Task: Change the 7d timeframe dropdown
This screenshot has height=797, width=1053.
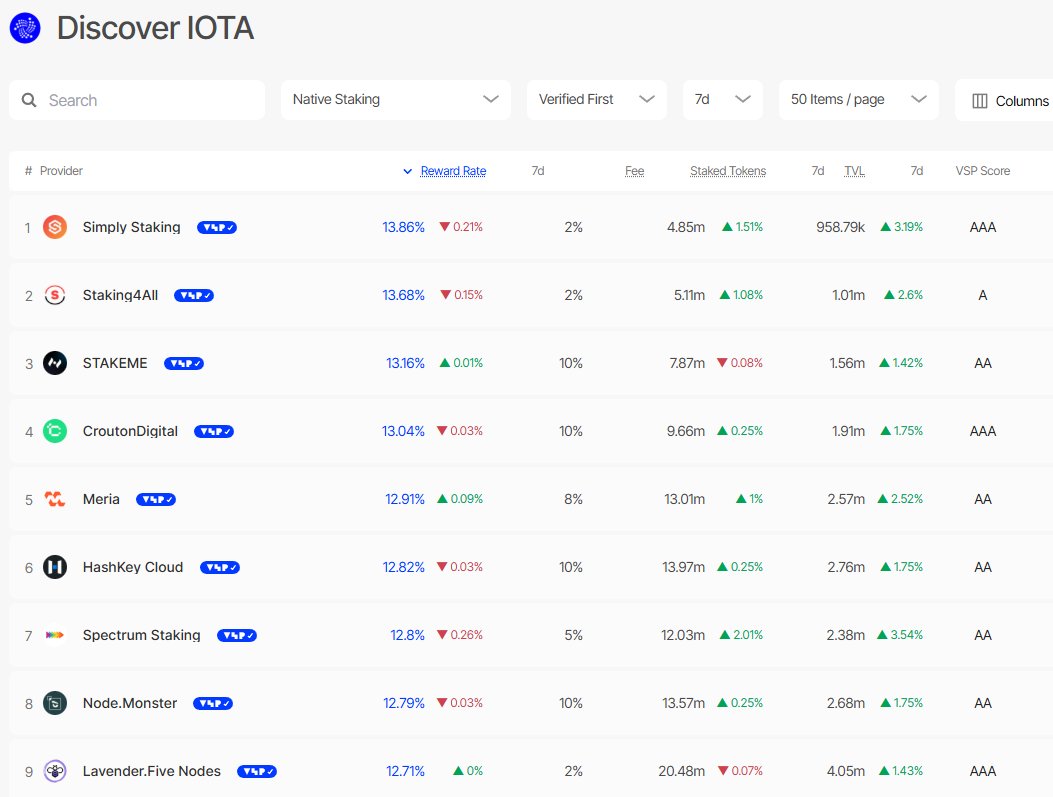Action: (722, 100)
